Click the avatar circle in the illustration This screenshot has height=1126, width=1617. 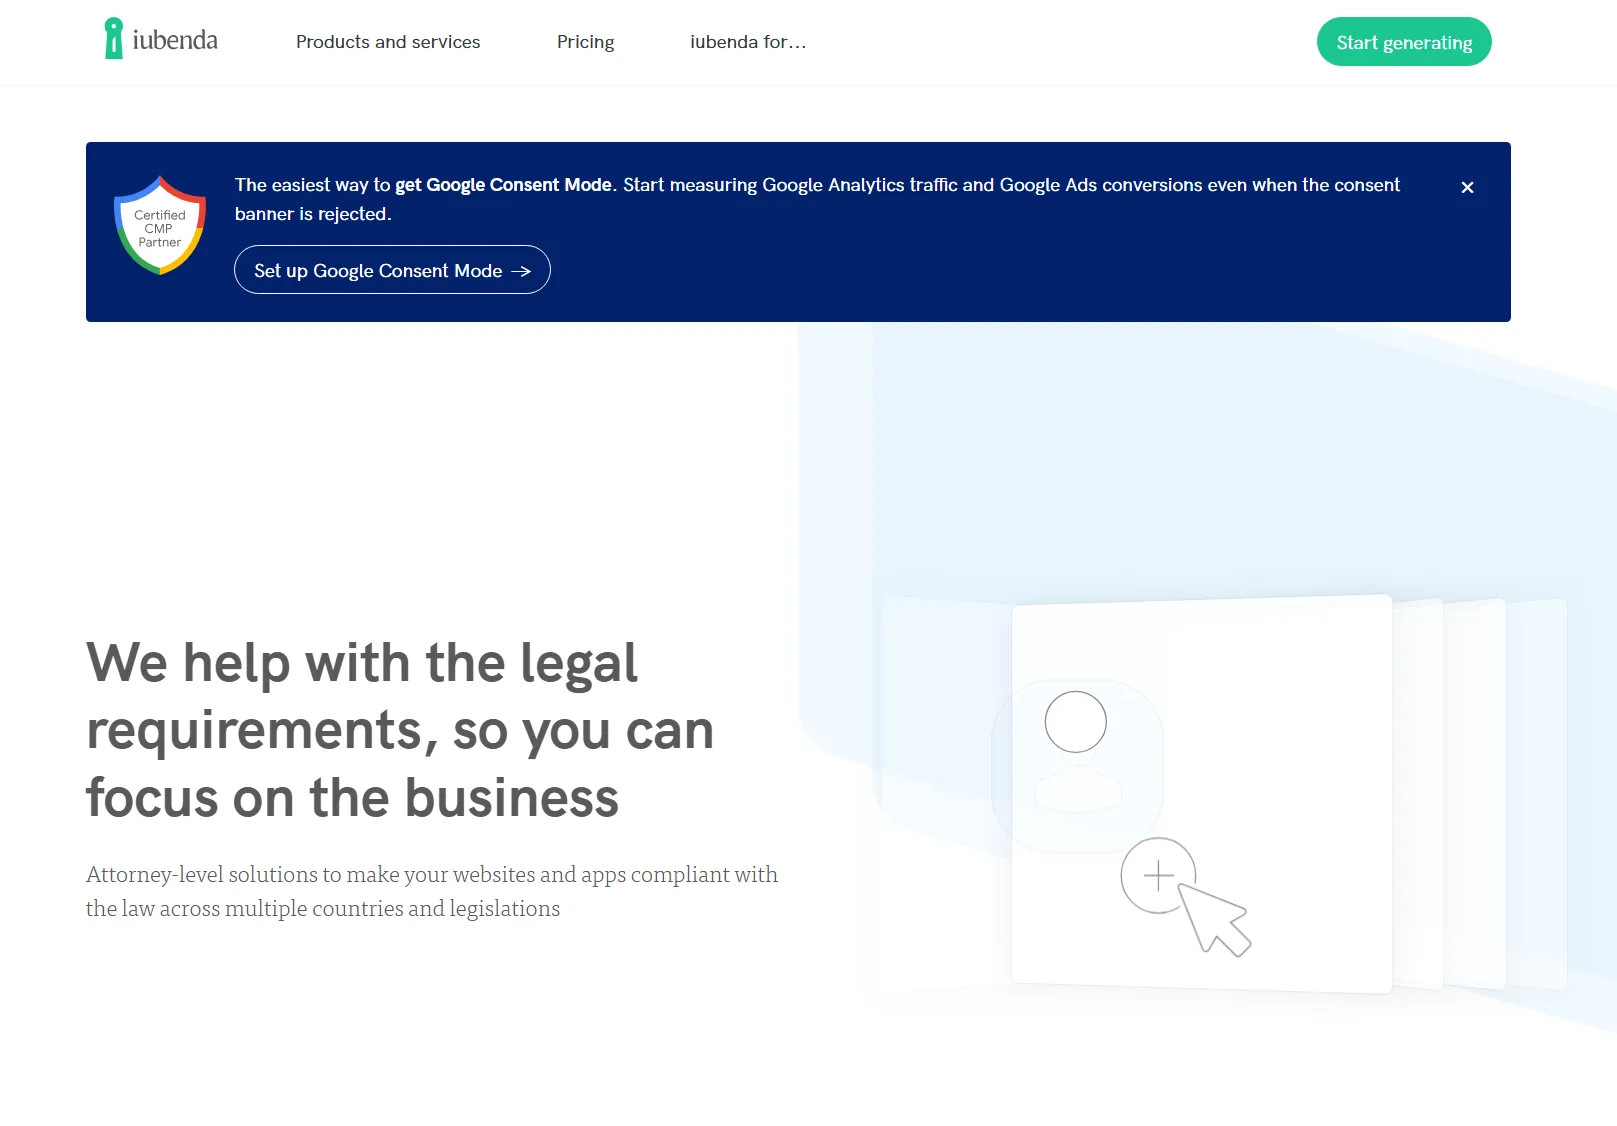[x=1075, y=721]
